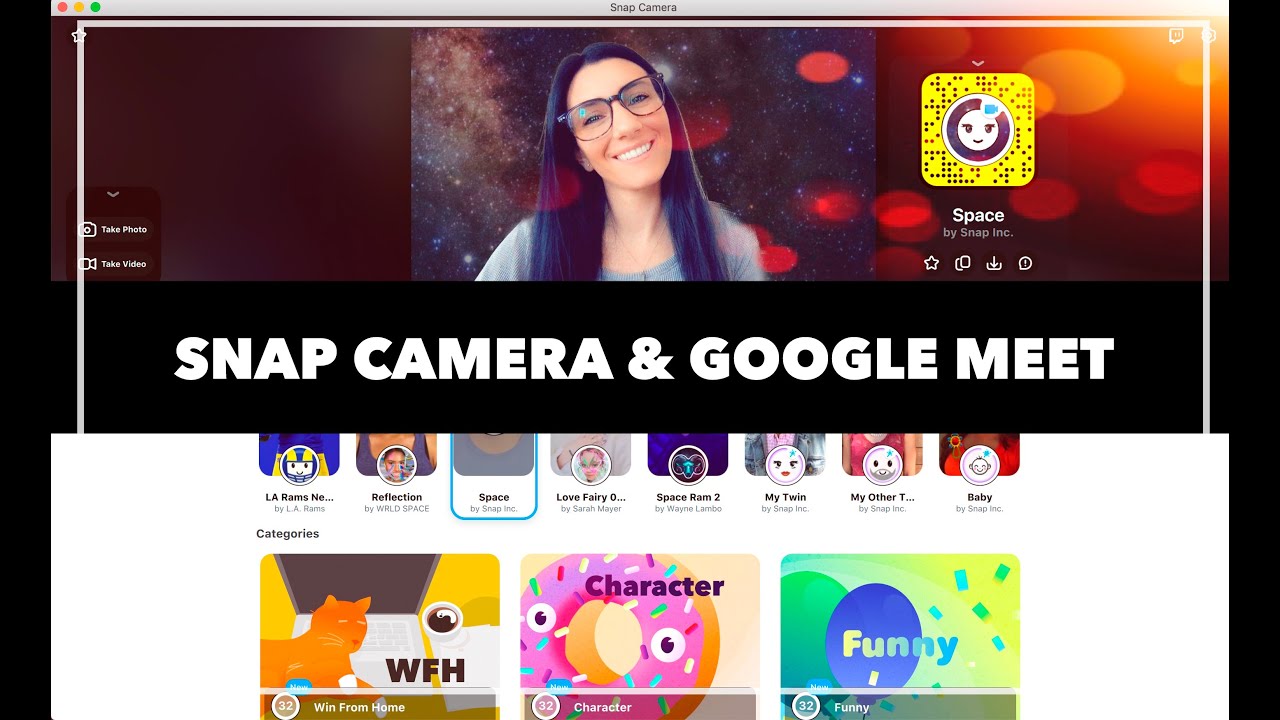Activate the My Twin lens
Viewport: 1280px width, 720px height.
pos(784,459)
